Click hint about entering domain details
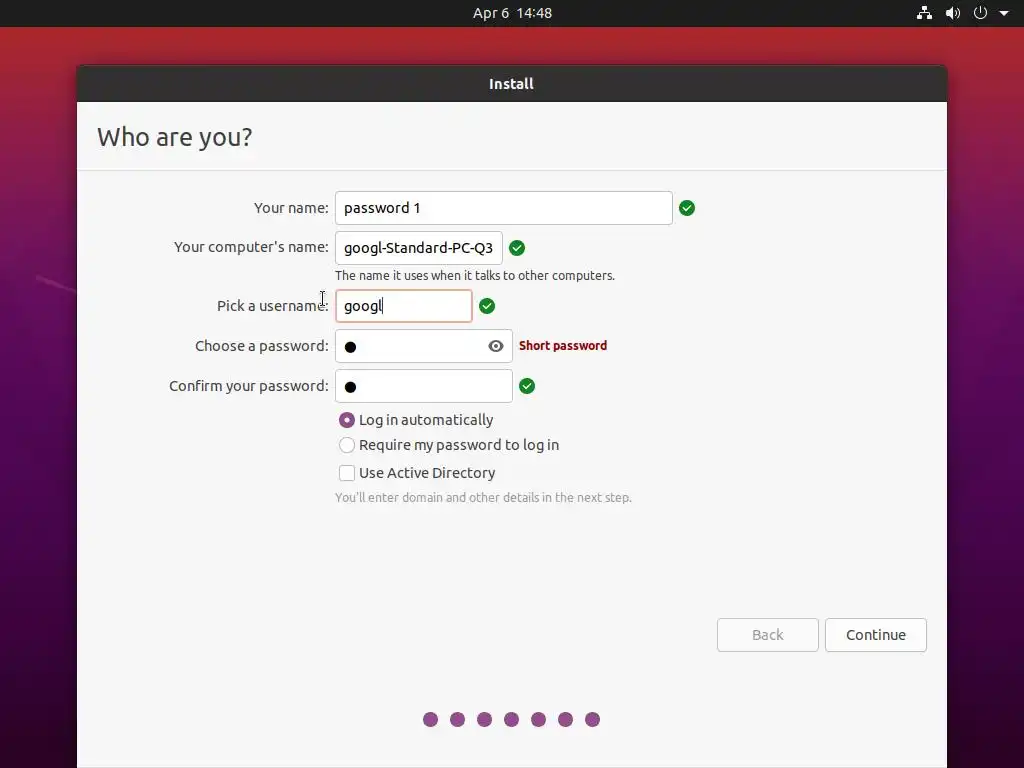Image resolution: width=1024 pixels, height=768 pixels. pyautogui.click(x=483, y=498)
